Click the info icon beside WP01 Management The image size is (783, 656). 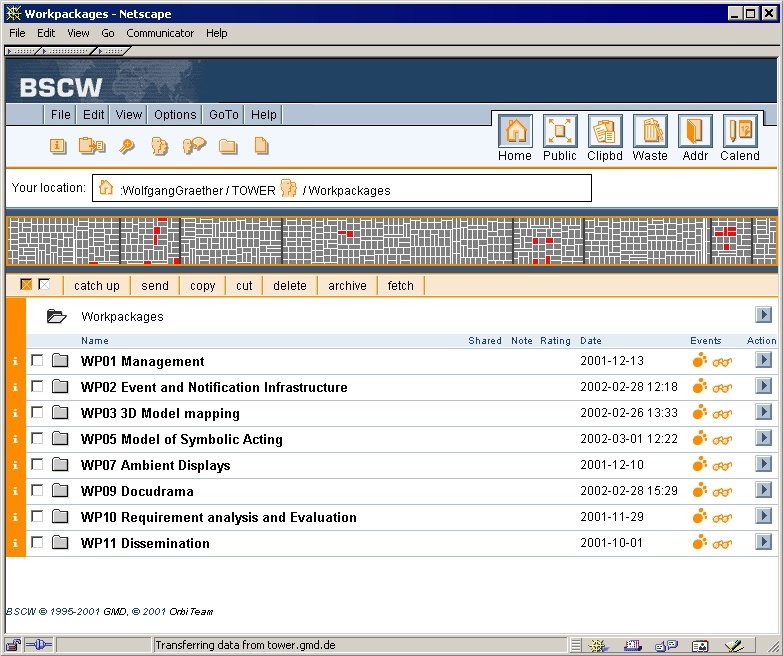tap(15, 361)
